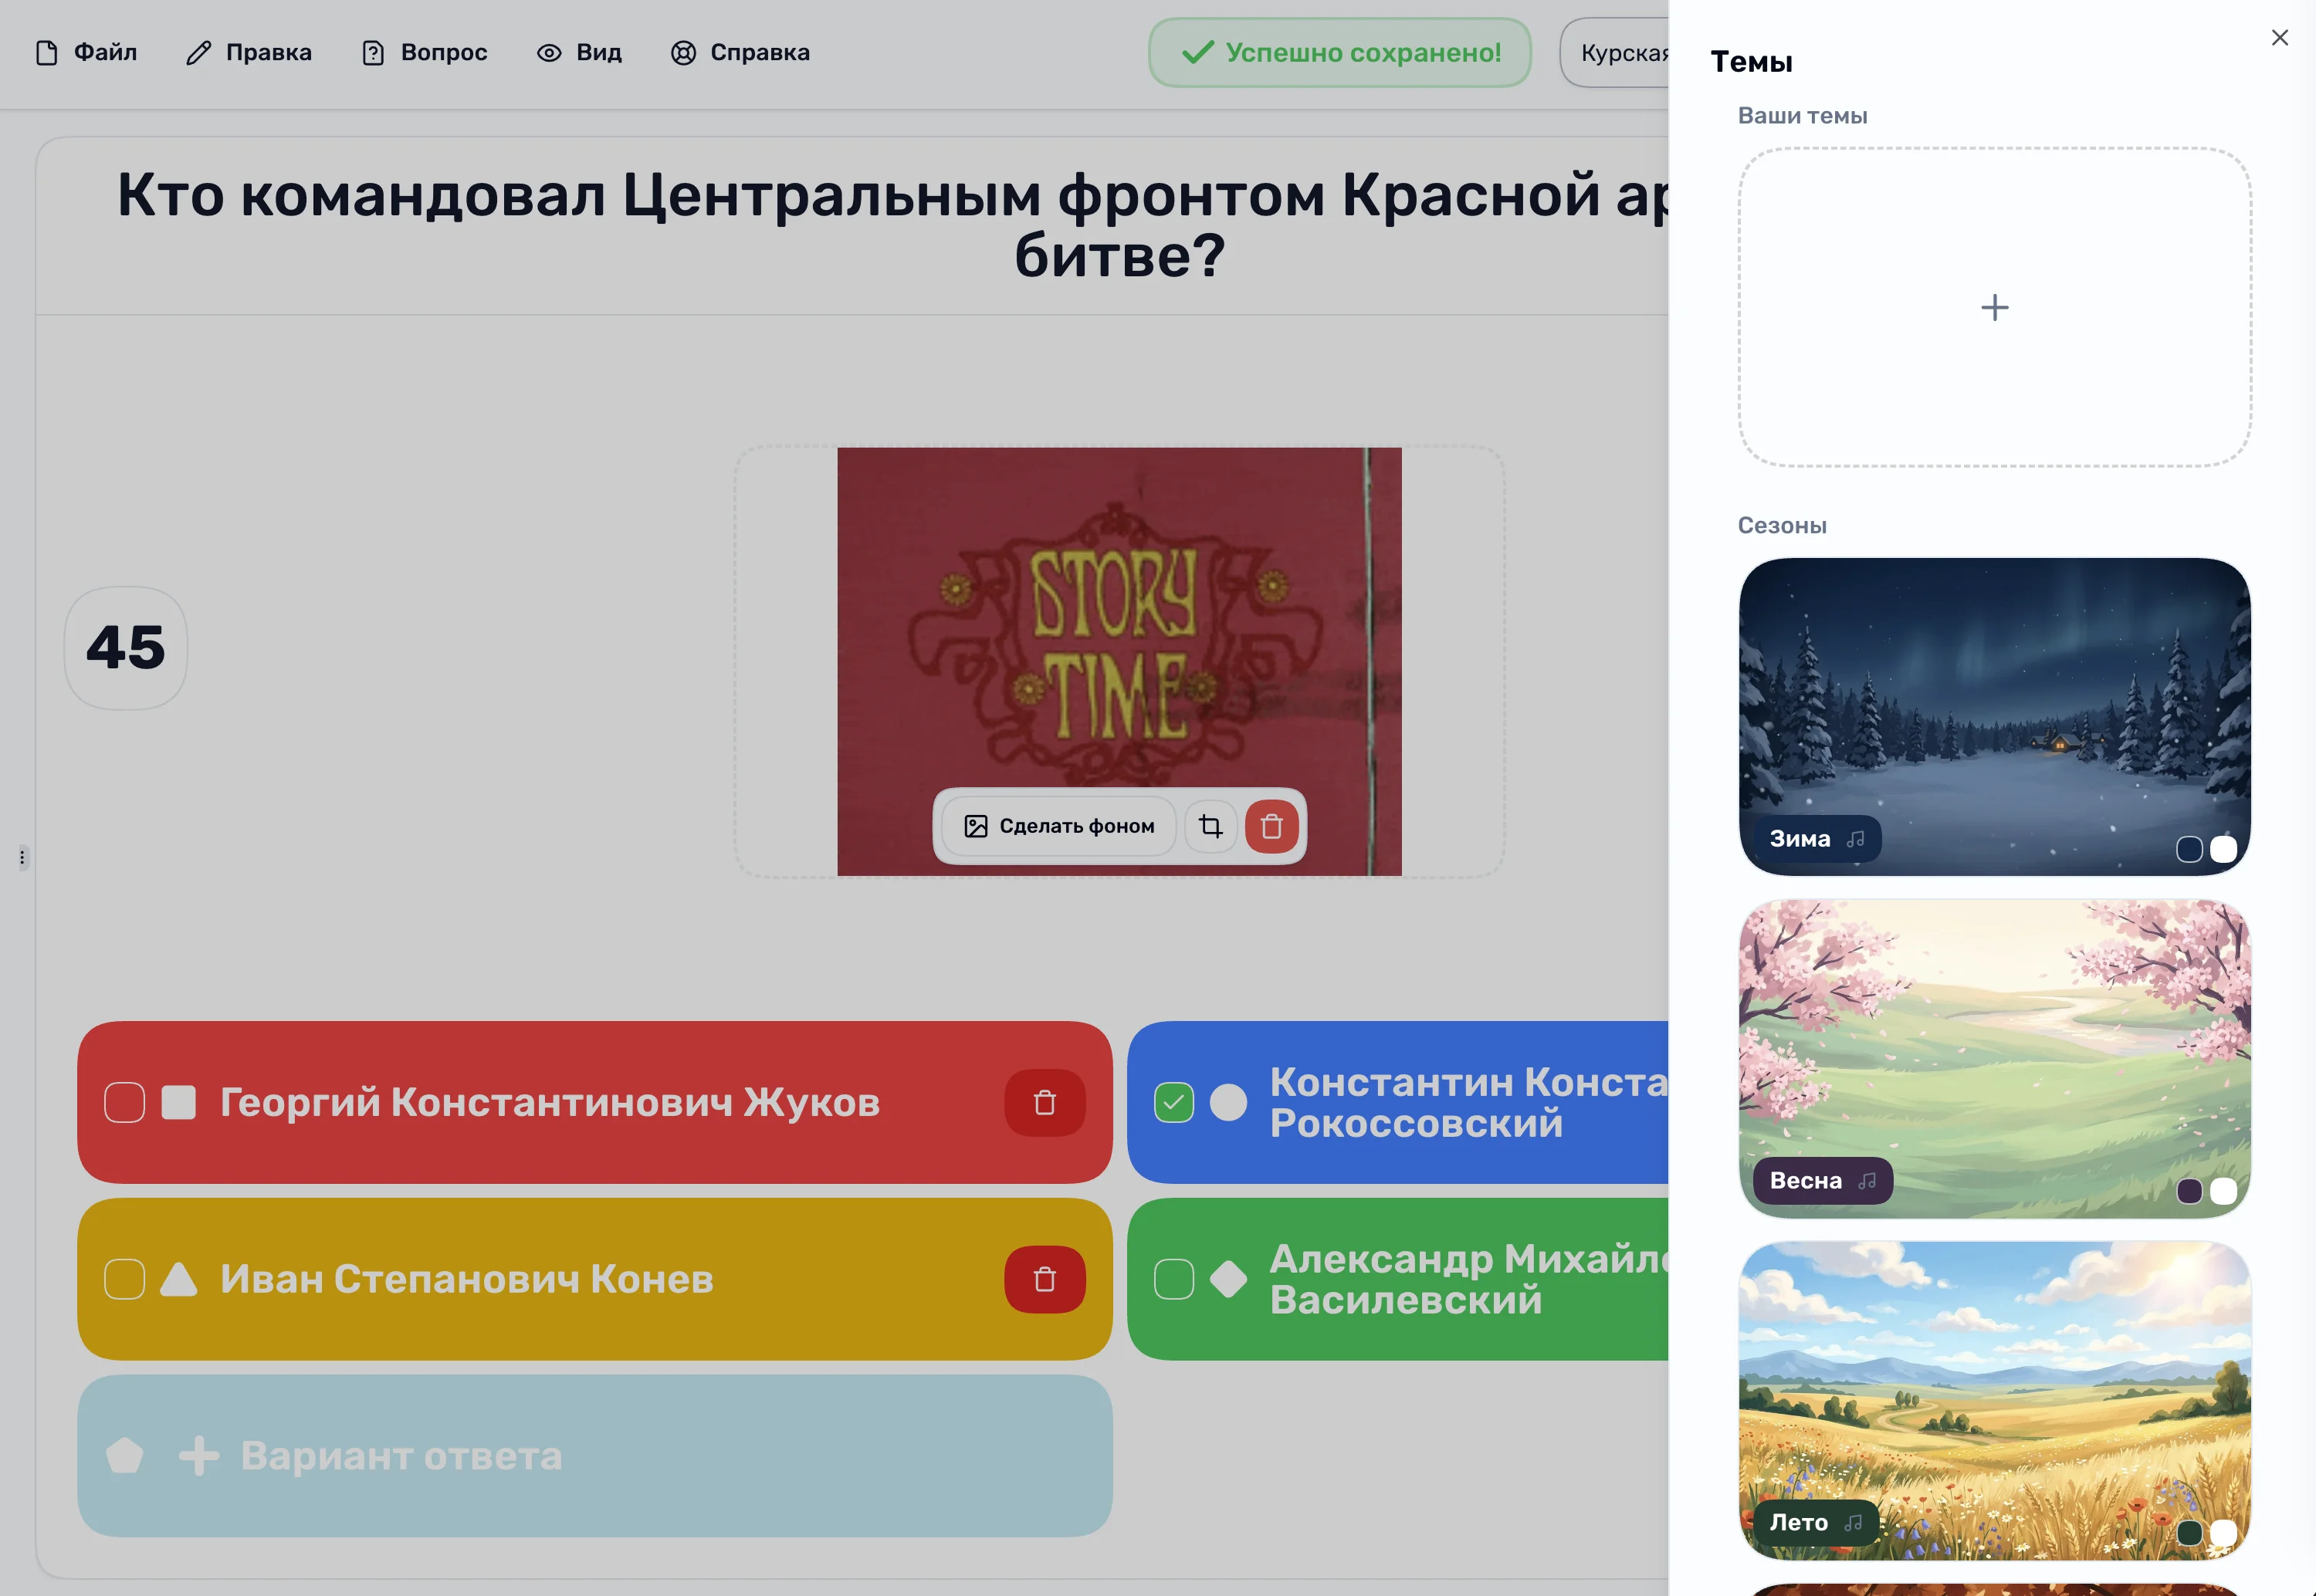This screenshot has width=2316, height=1596.
Task: Open the Вид menu
Action: (x=579, y=52)
